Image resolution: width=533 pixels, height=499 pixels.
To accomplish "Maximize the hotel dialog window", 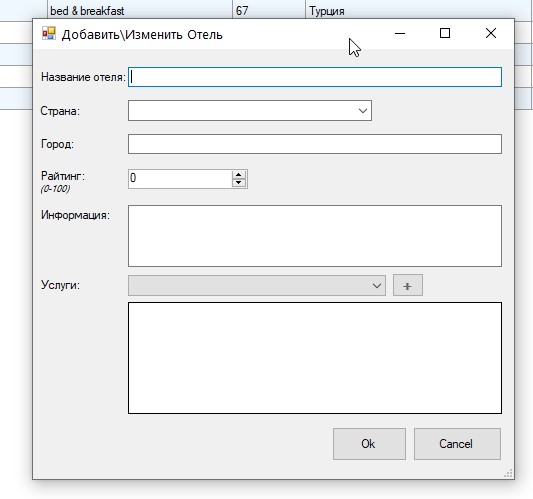I will pyautogui.click(x=445, y=33).
